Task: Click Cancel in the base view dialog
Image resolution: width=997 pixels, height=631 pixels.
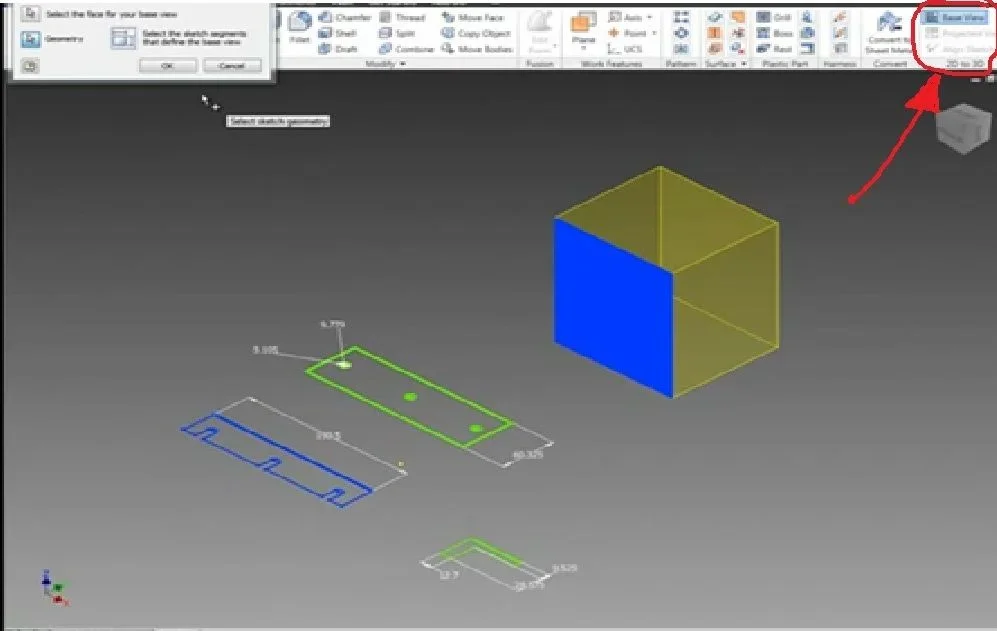Action: click(231, 66)
